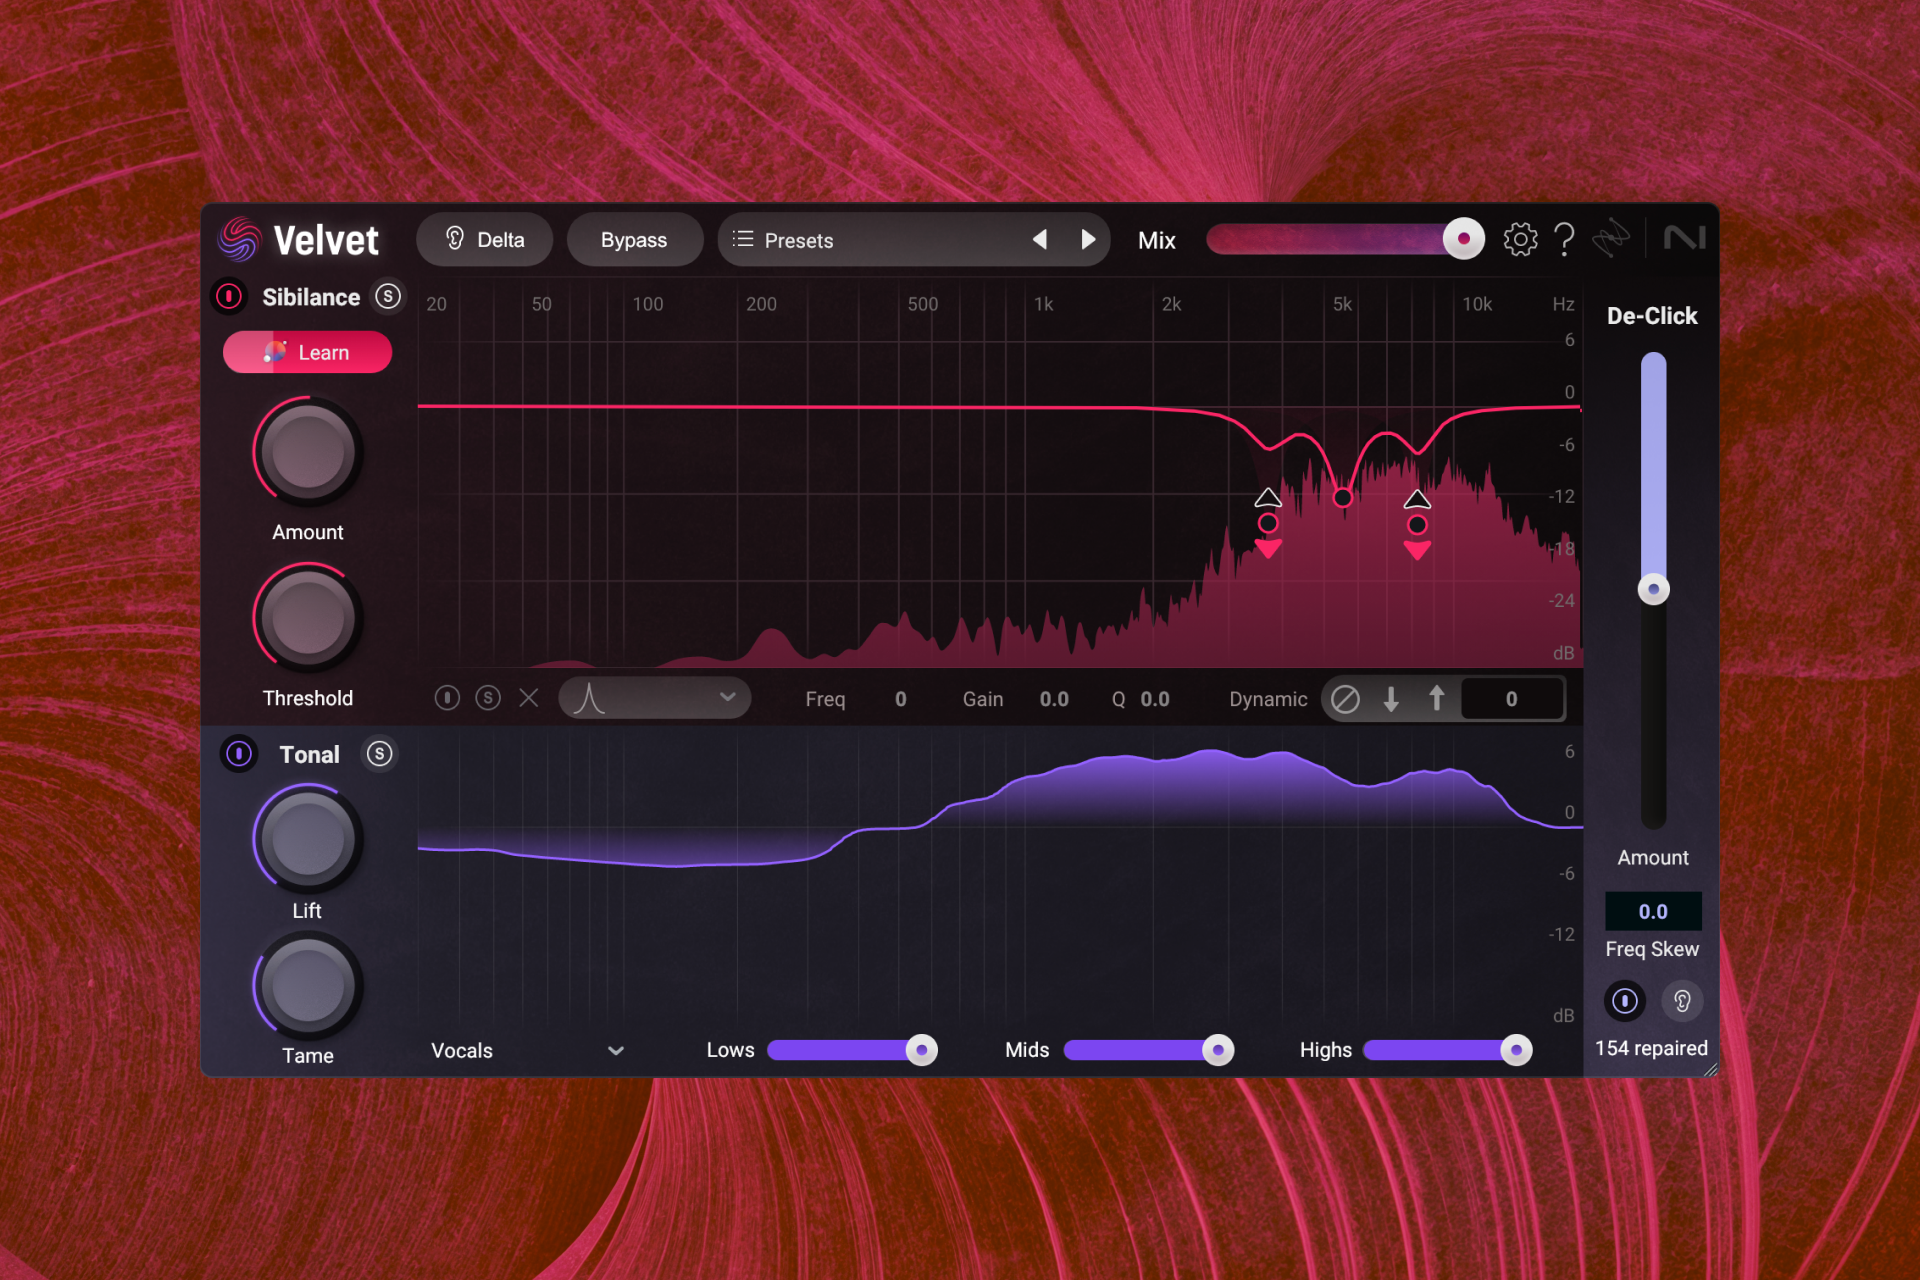Go to next preset arrow
Viewport: 1920px width, 1280px height.
pos(1088,240)
